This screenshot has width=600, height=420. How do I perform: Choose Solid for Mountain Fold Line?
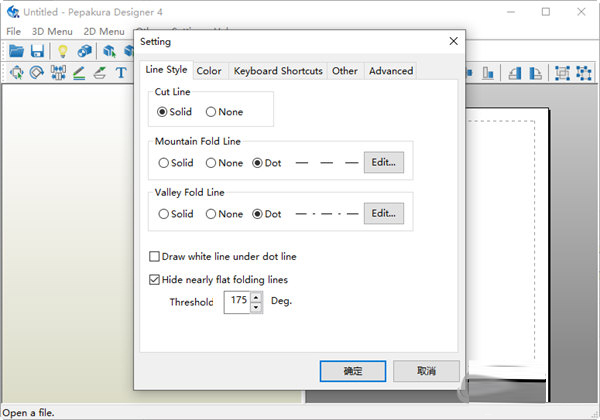click(x=164, y=162)
